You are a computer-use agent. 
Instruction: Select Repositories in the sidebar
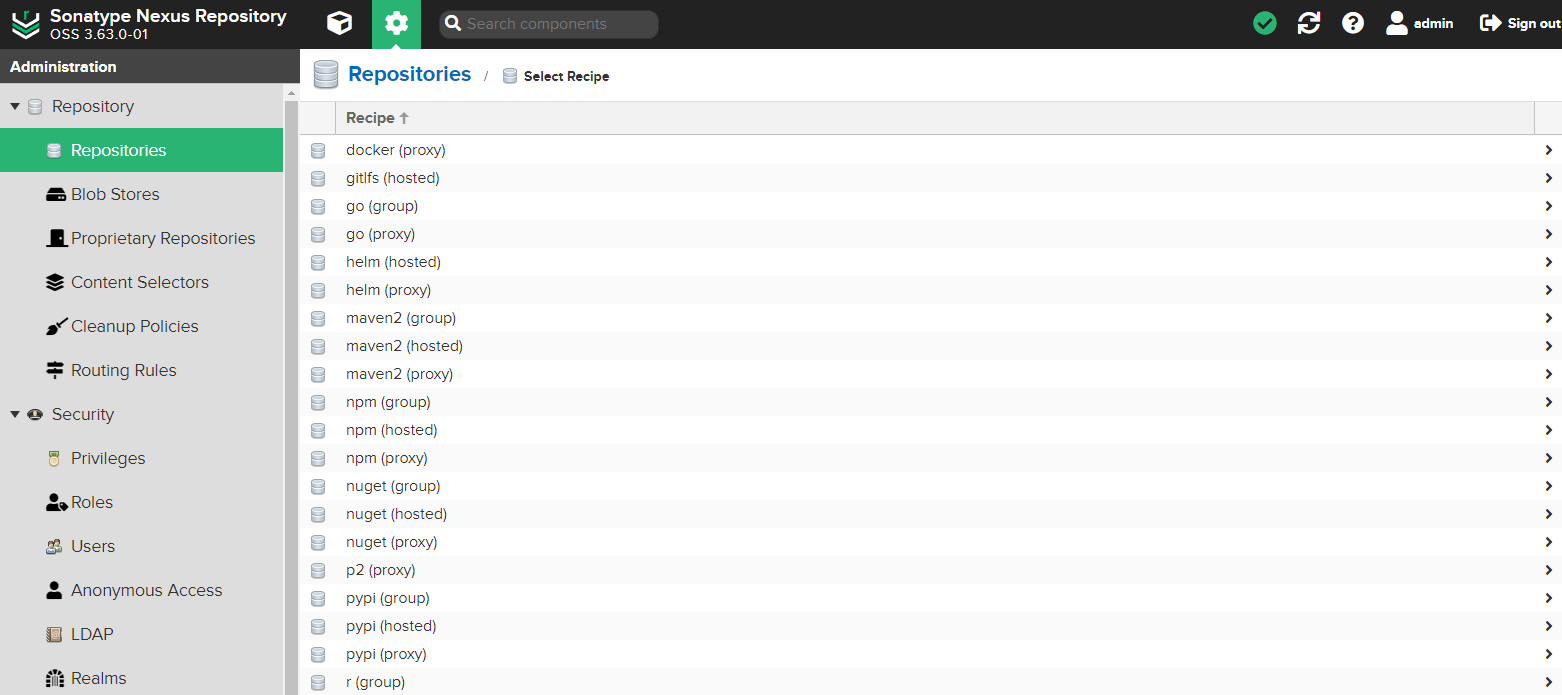click(142, 150)
